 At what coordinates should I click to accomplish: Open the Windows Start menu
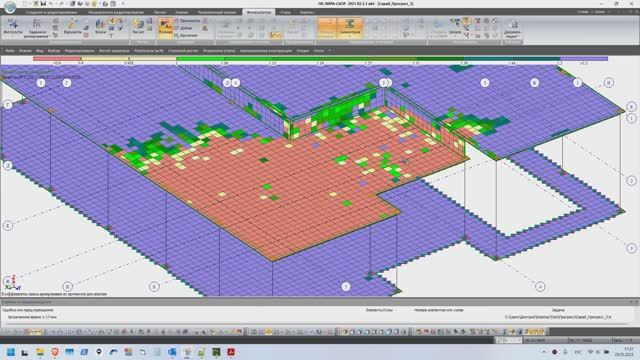pyautogui.click(x=11, y=352)
